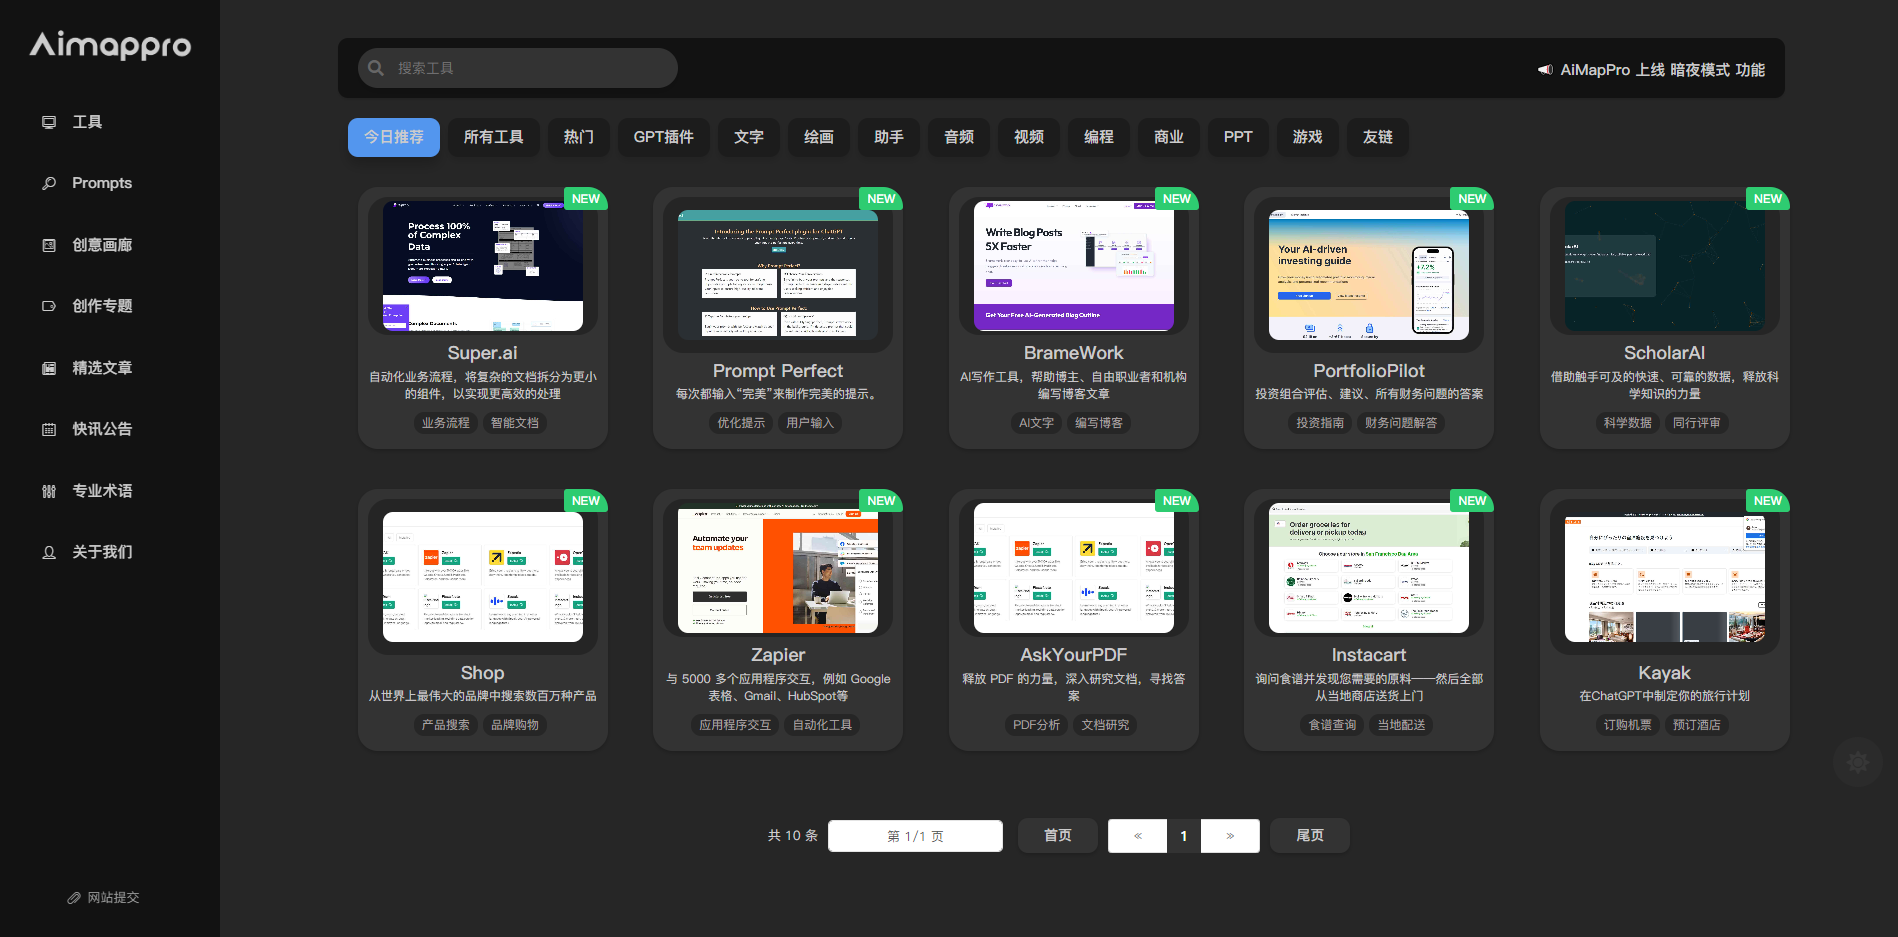Go to the next page arrow »
Image resolution: width=1898 pixels, height=937 pixels.
click(x=1229, y=836)
